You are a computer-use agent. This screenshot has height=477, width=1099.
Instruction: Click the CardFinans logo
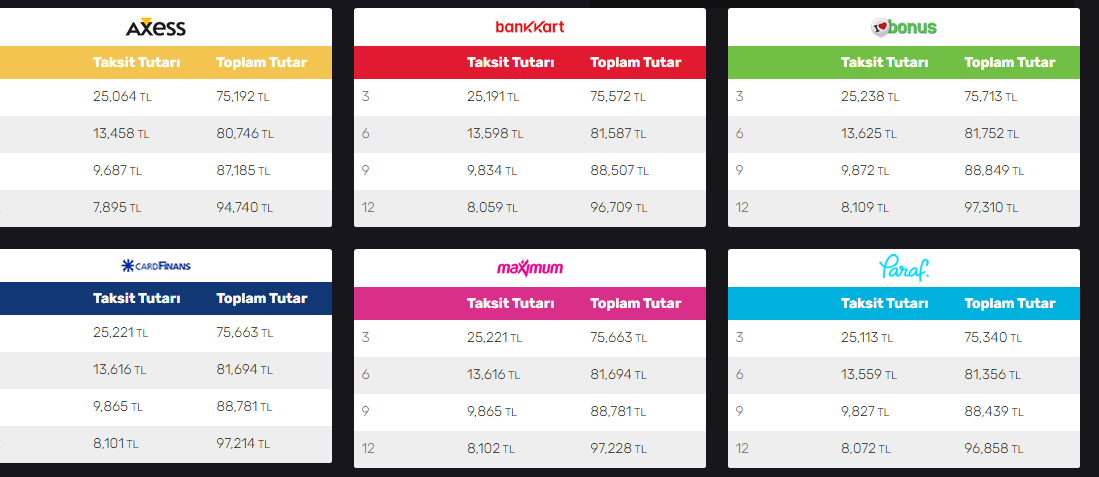pyautogui.click(x=156, y=266)
